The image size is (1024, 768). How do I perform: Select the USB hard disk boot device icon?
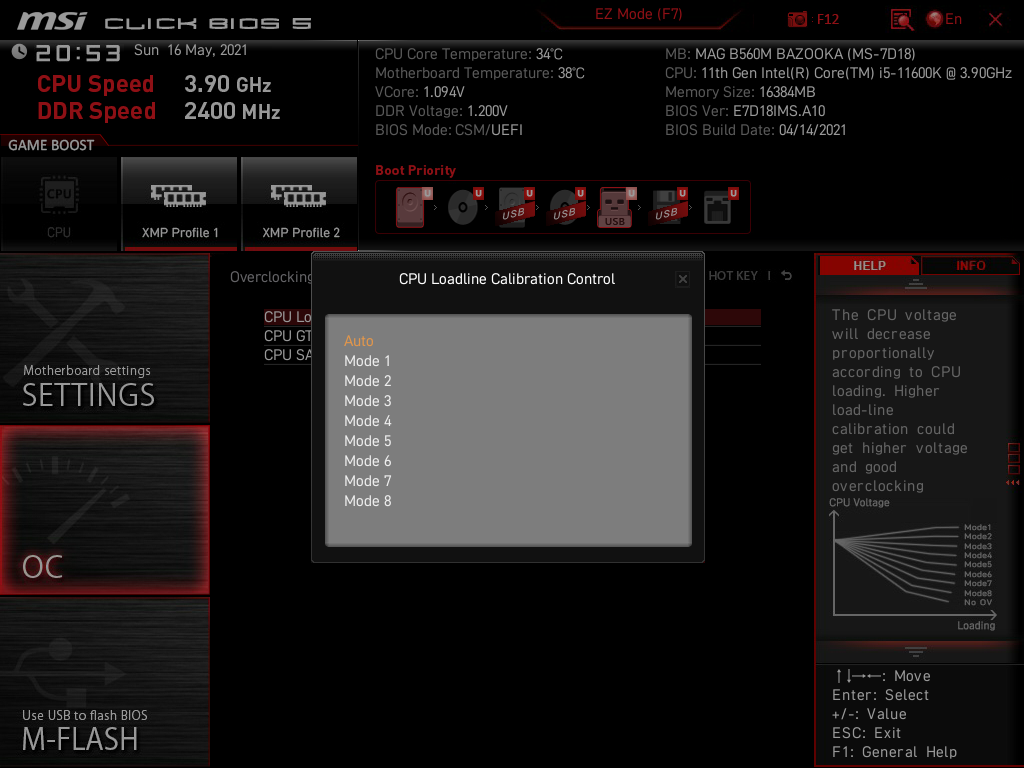515,207
